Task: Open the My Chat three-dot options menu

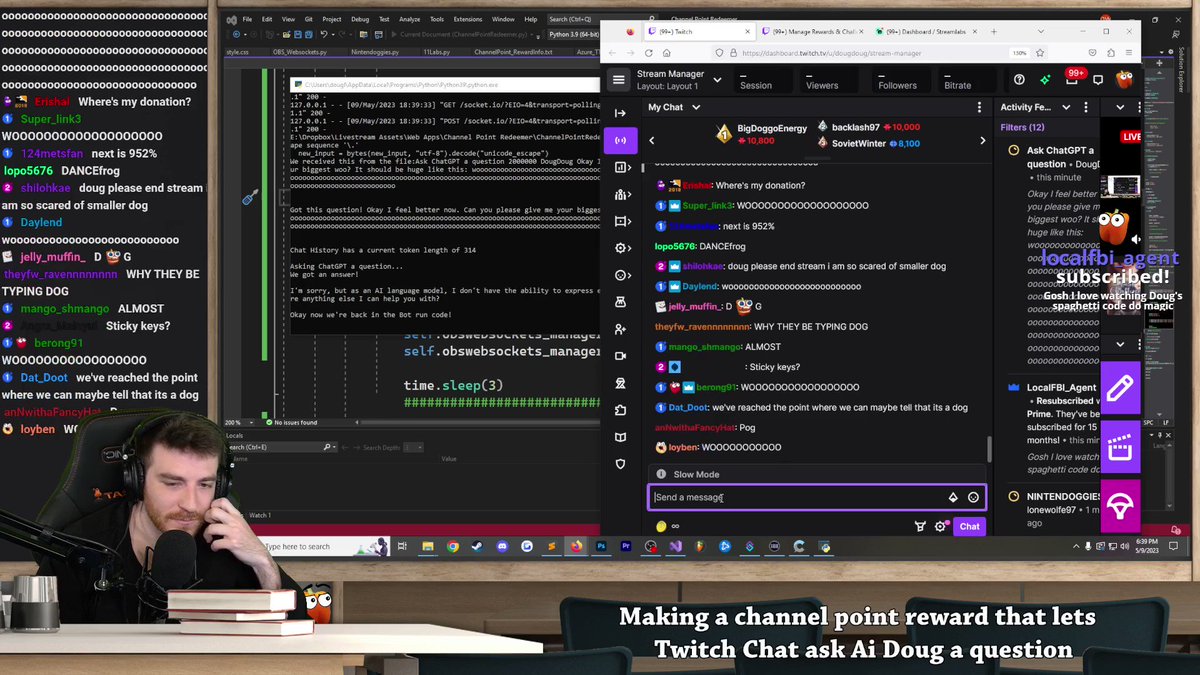Action: [x=979, y=107]
